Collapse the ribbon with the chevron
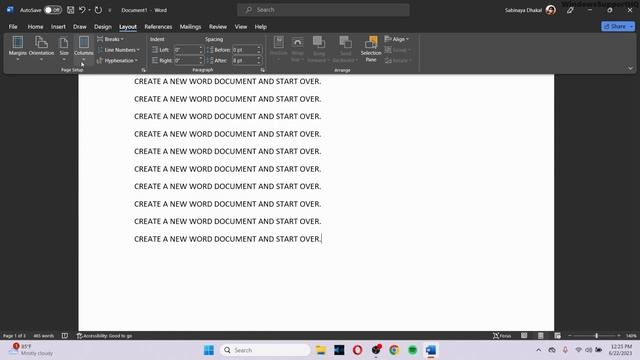 click(x=630, y=69)
